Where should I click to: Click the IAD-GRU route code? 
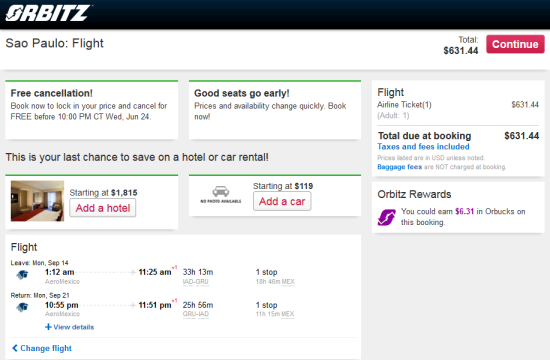point(196,282)
